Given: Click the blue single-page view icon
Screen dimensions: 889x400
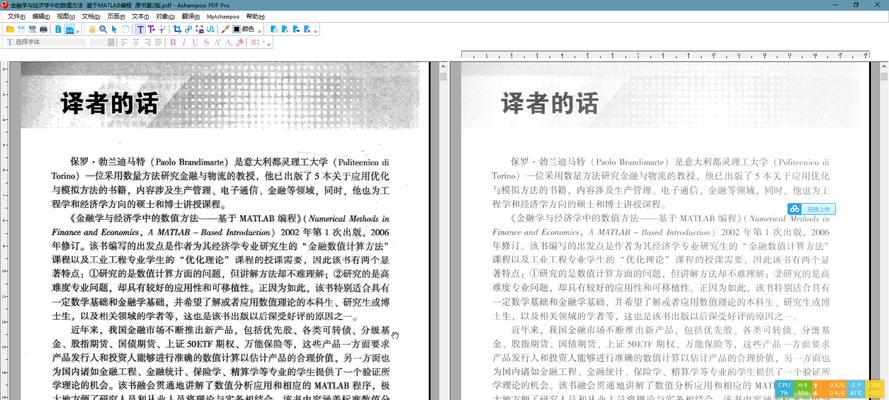Looking at the screenshot, I should (x=58, y=29).
